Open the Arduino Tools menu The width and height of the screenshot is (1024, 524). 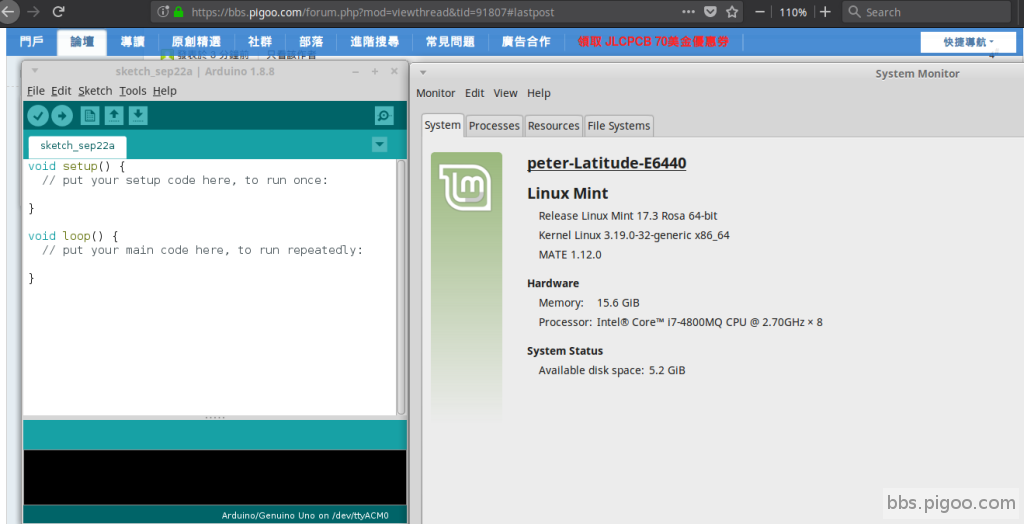tap(133, 91)
